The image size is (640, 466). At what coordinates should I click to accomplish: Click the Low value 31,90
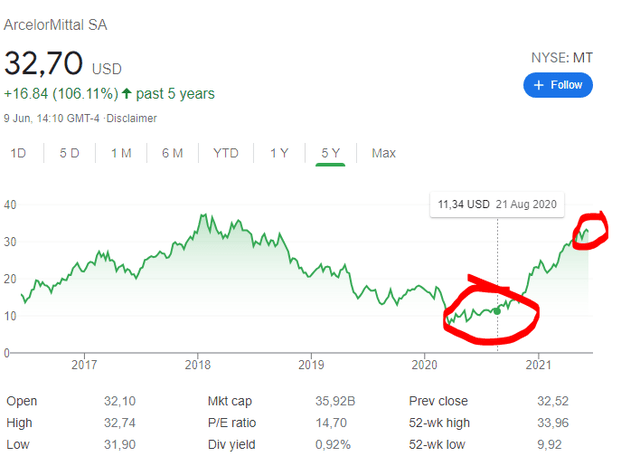120,444
